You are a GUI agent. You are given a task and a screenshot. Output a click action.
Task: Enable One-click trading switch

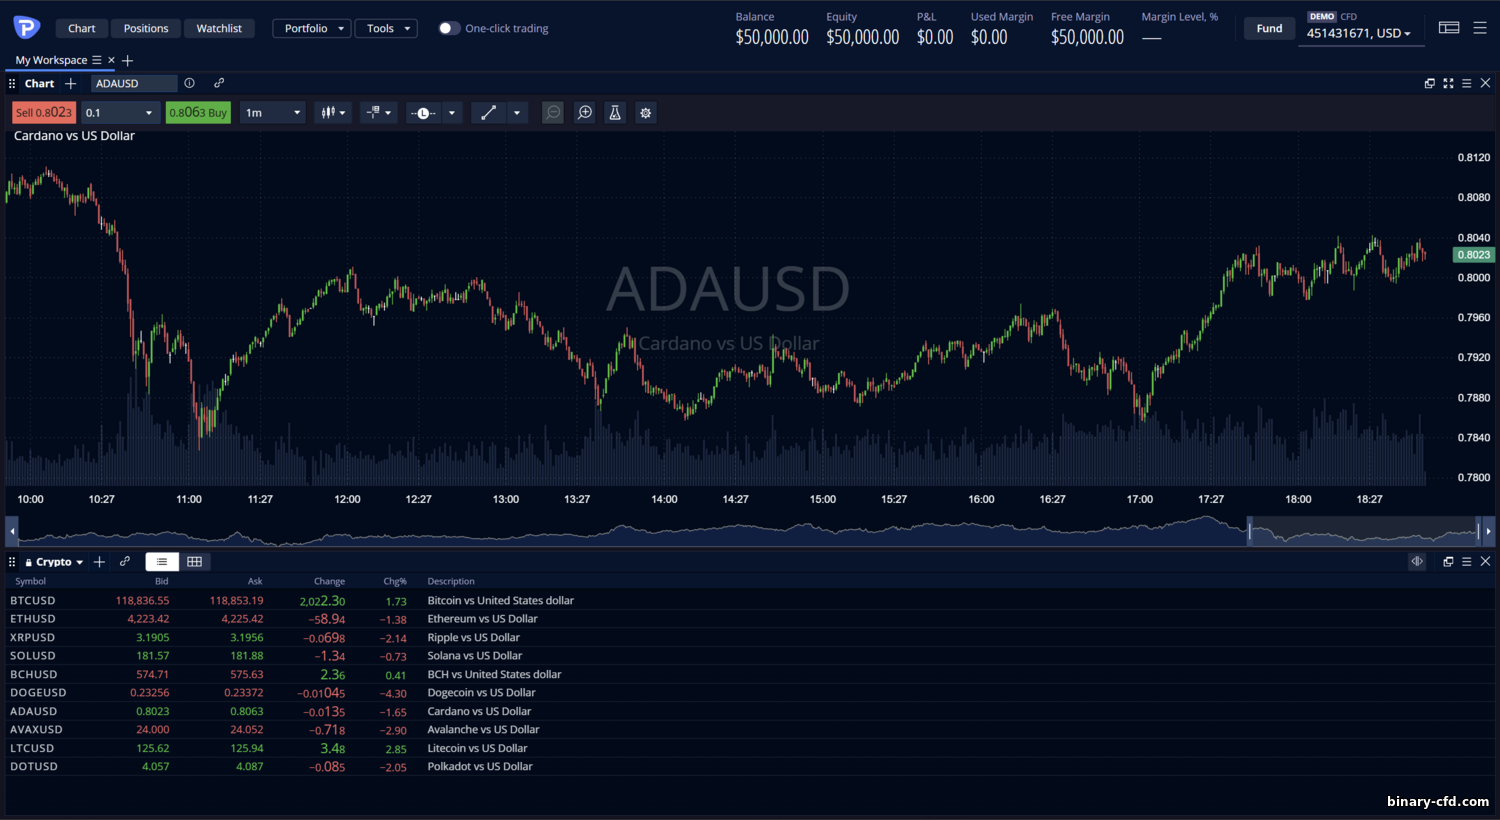tap(449, 28)
